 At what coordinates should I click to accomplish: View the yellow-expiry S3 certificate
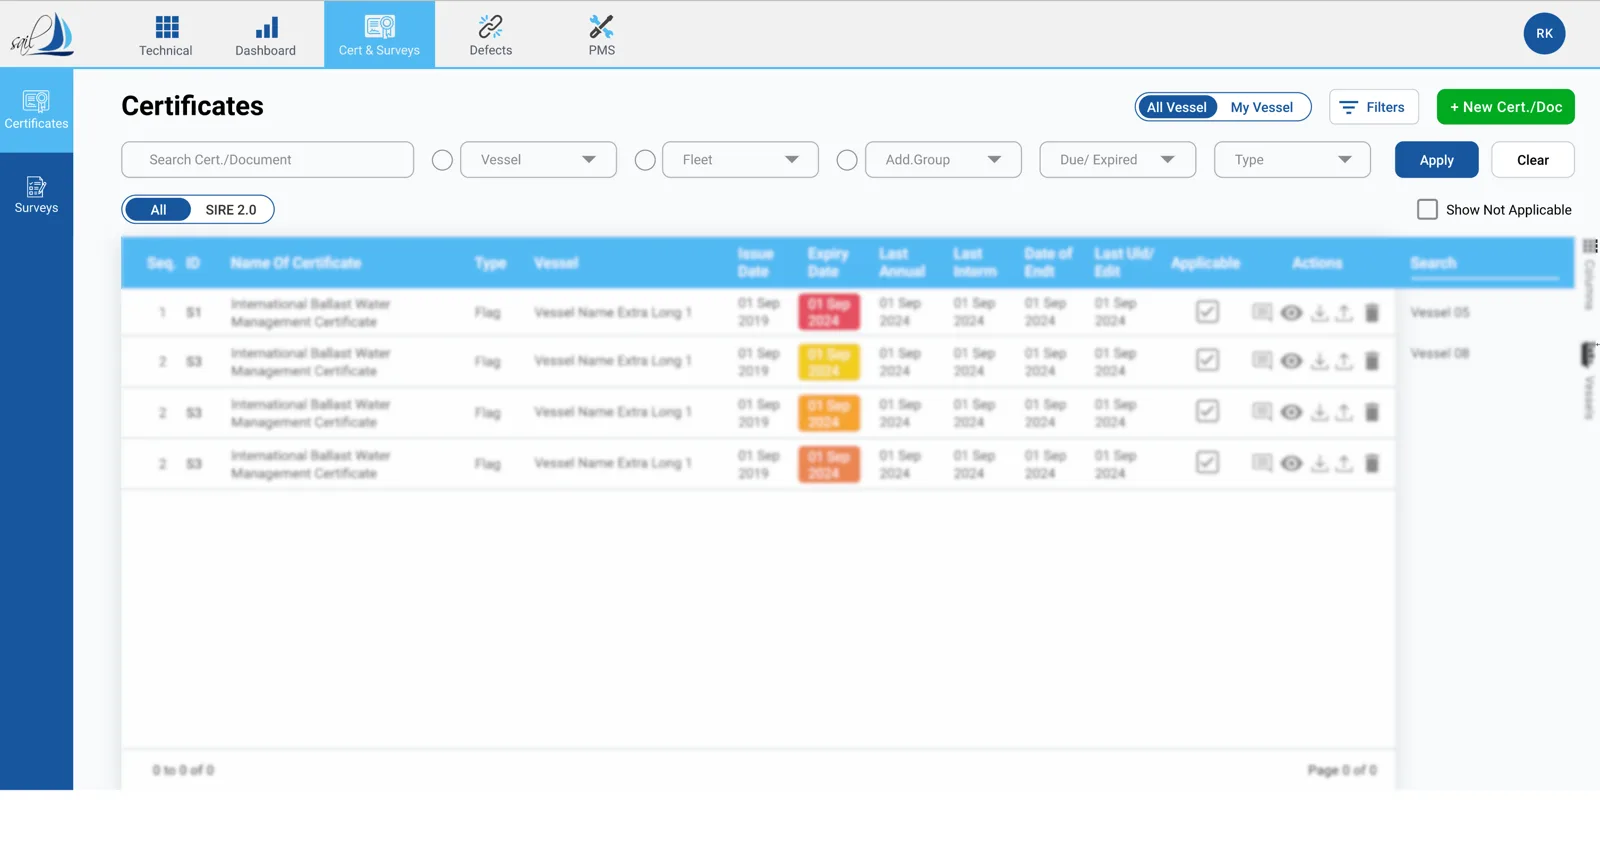(x=1292, y=361)
